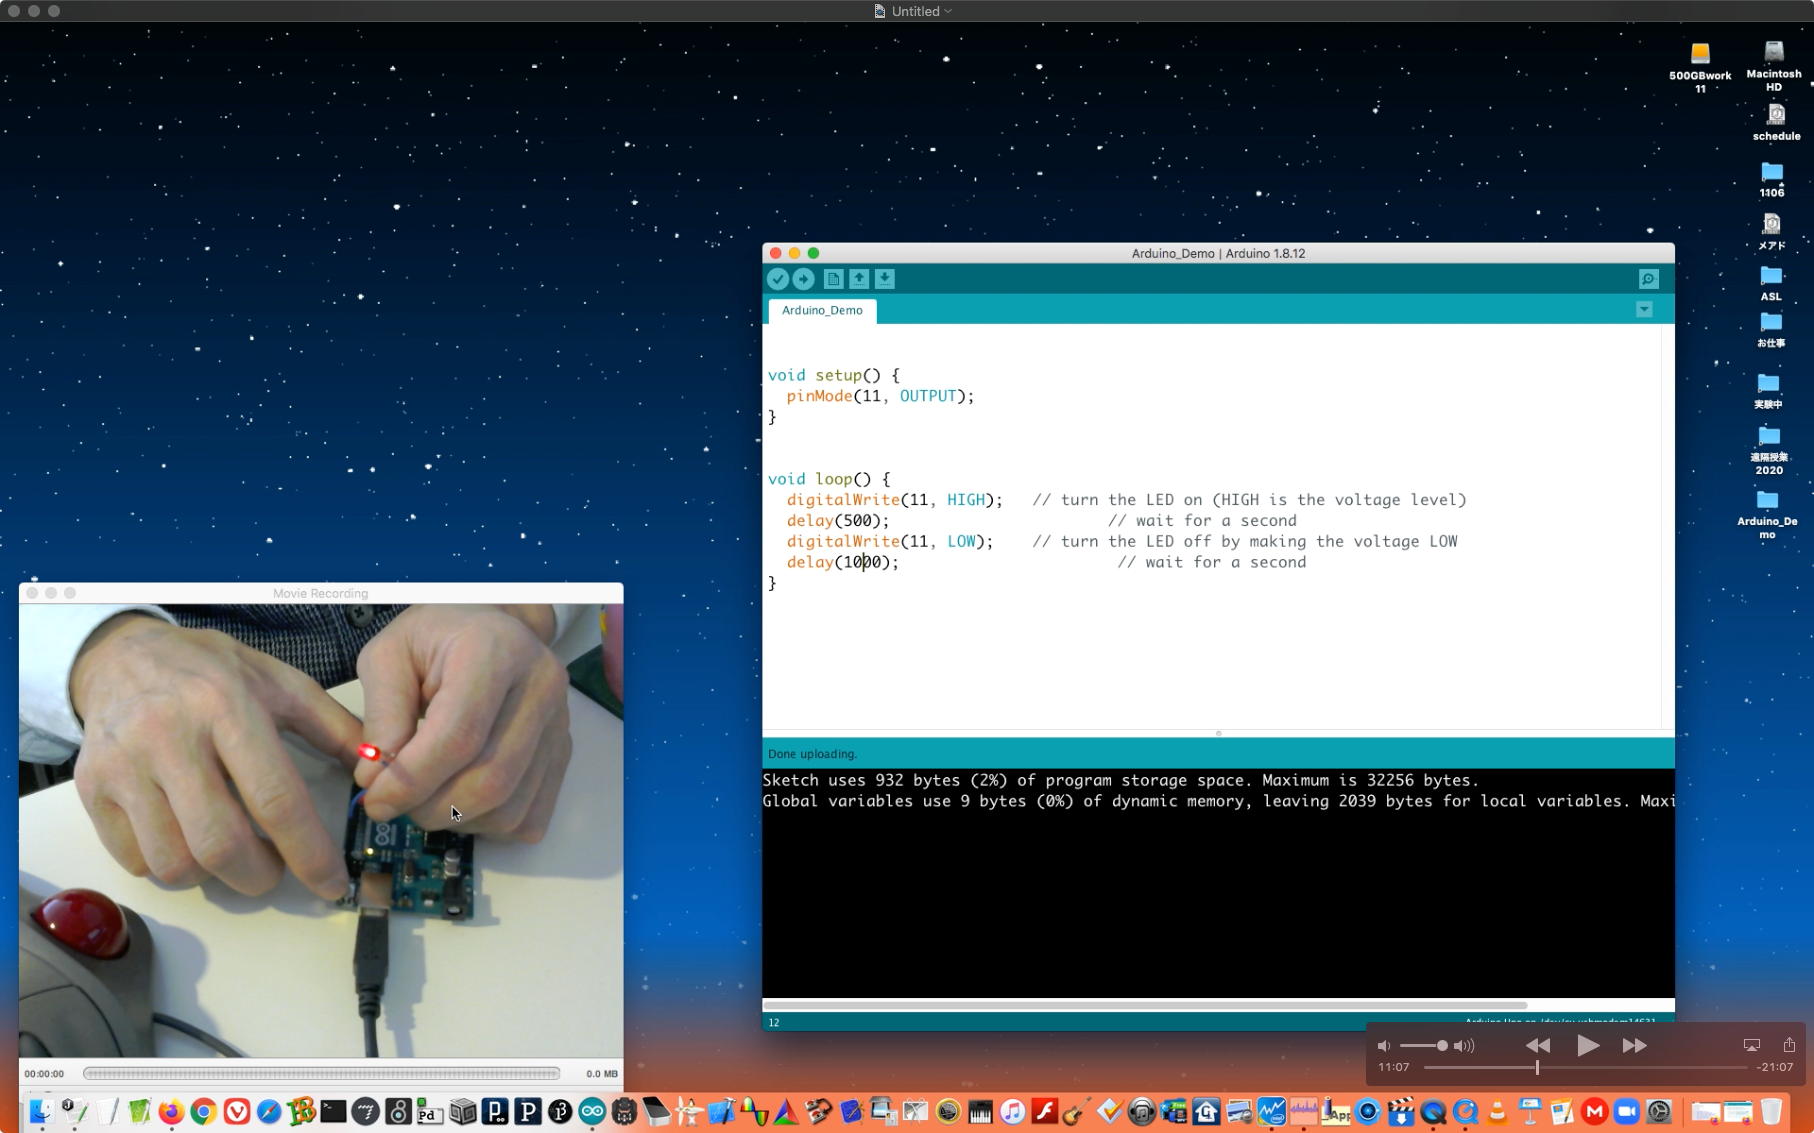Play the video in the player overlay
Screen dimensions: 1814x1133
(1587, 1046)
